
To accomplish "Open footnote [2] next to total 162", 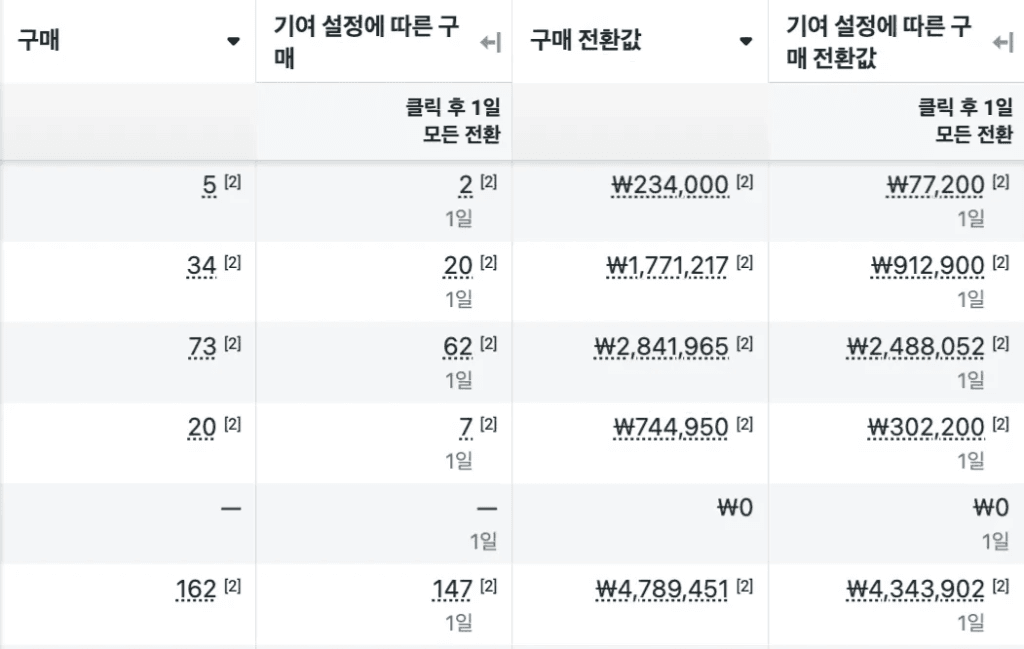I will tap(233, 586).
